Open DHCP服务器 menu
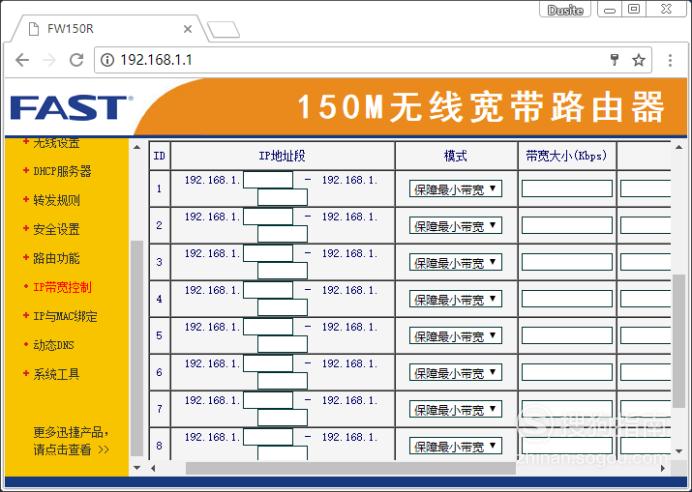This screenshot has height=492, width=692. click(x=62, y=171)
